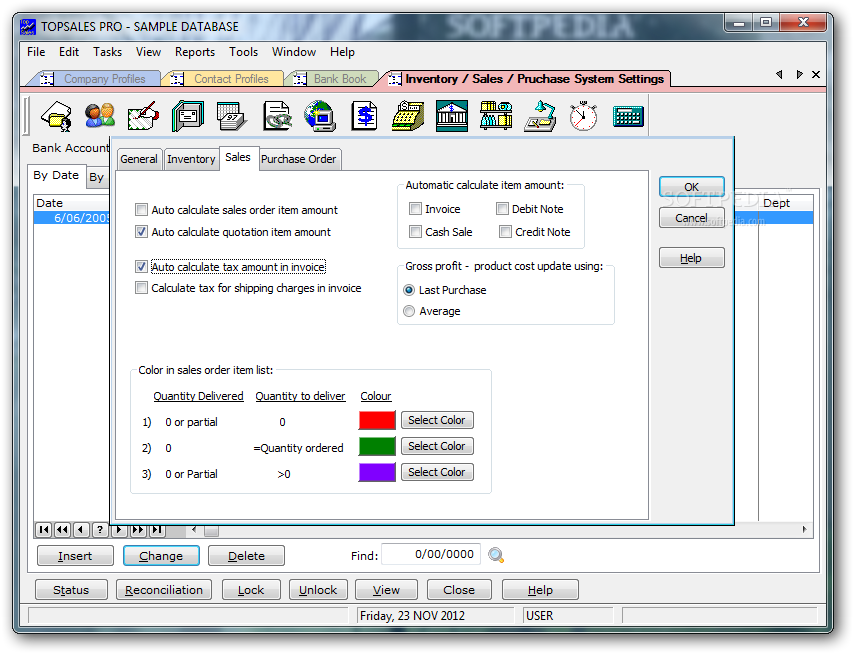The height and width of the screenshot is (654, 854).
Task: Click the red colour swatch
Action: tap(377, 420)
